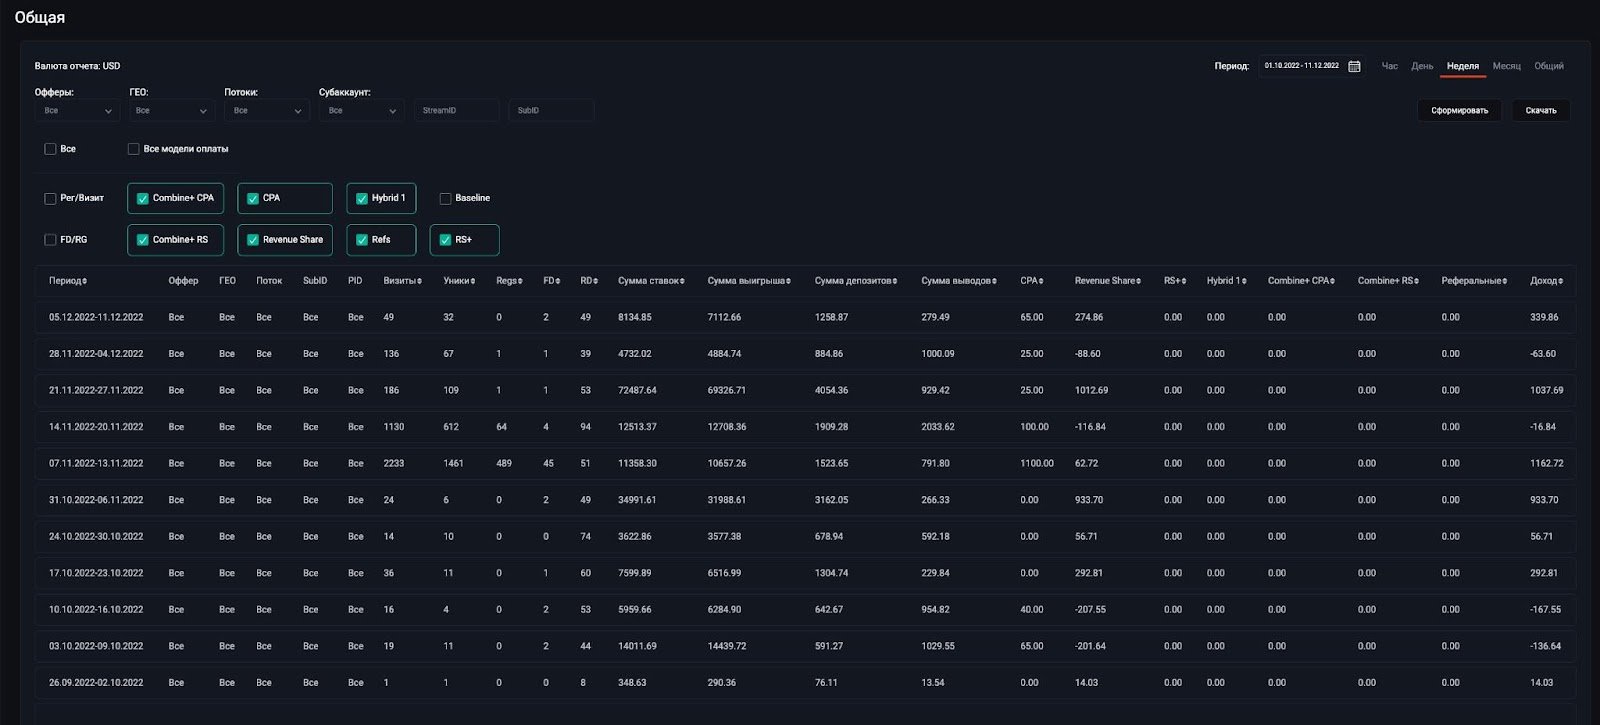Sort by Combine+ RS column header
This screenshot has height=725, width=1600.
[1389, 281]
